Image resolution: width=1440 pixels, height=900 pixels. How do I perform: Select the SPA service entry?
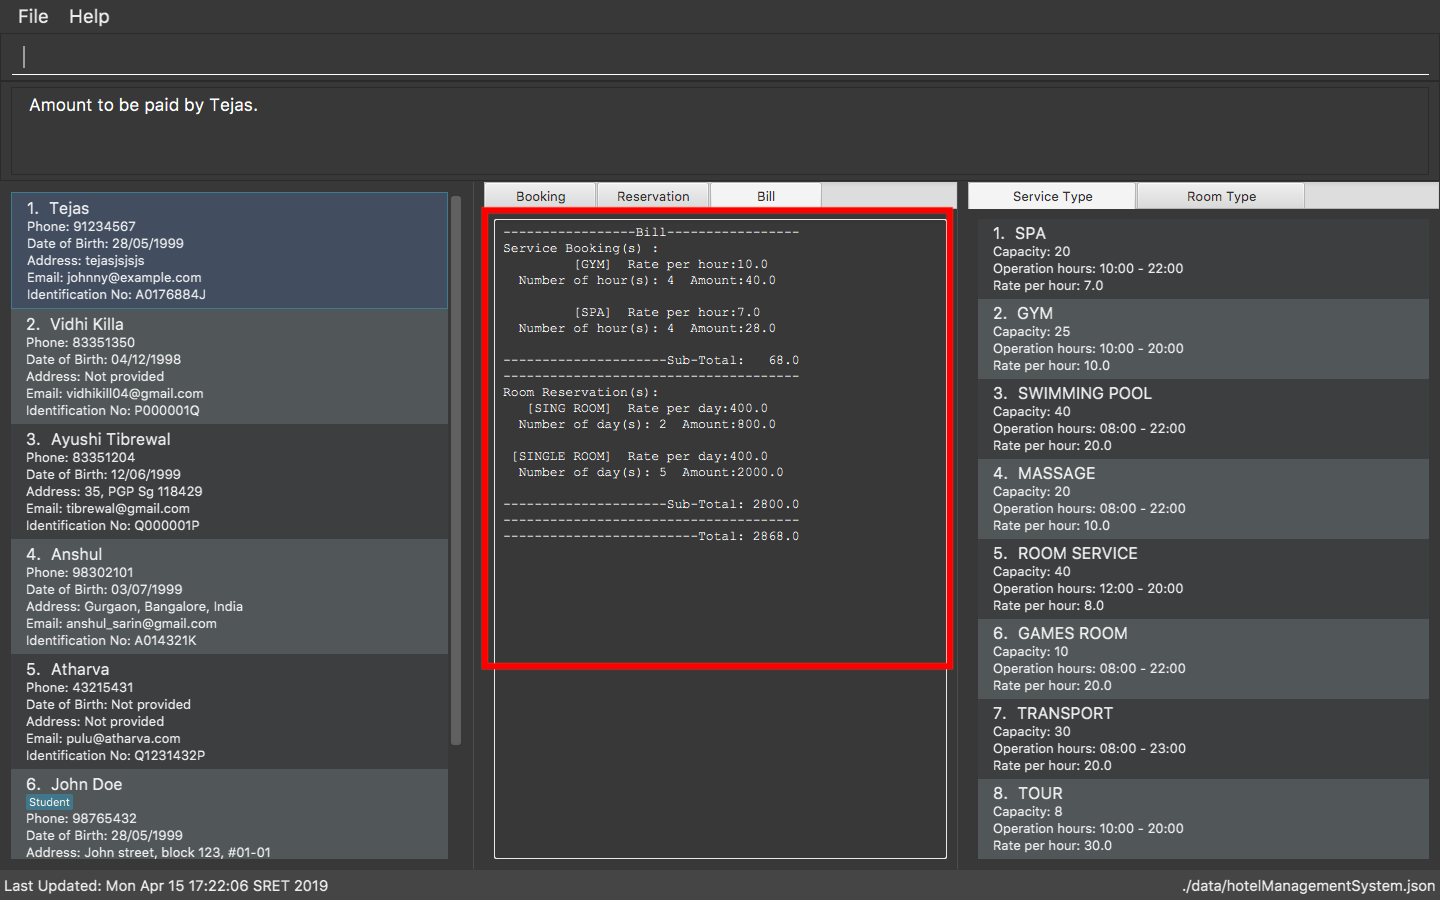[1203, 259]
